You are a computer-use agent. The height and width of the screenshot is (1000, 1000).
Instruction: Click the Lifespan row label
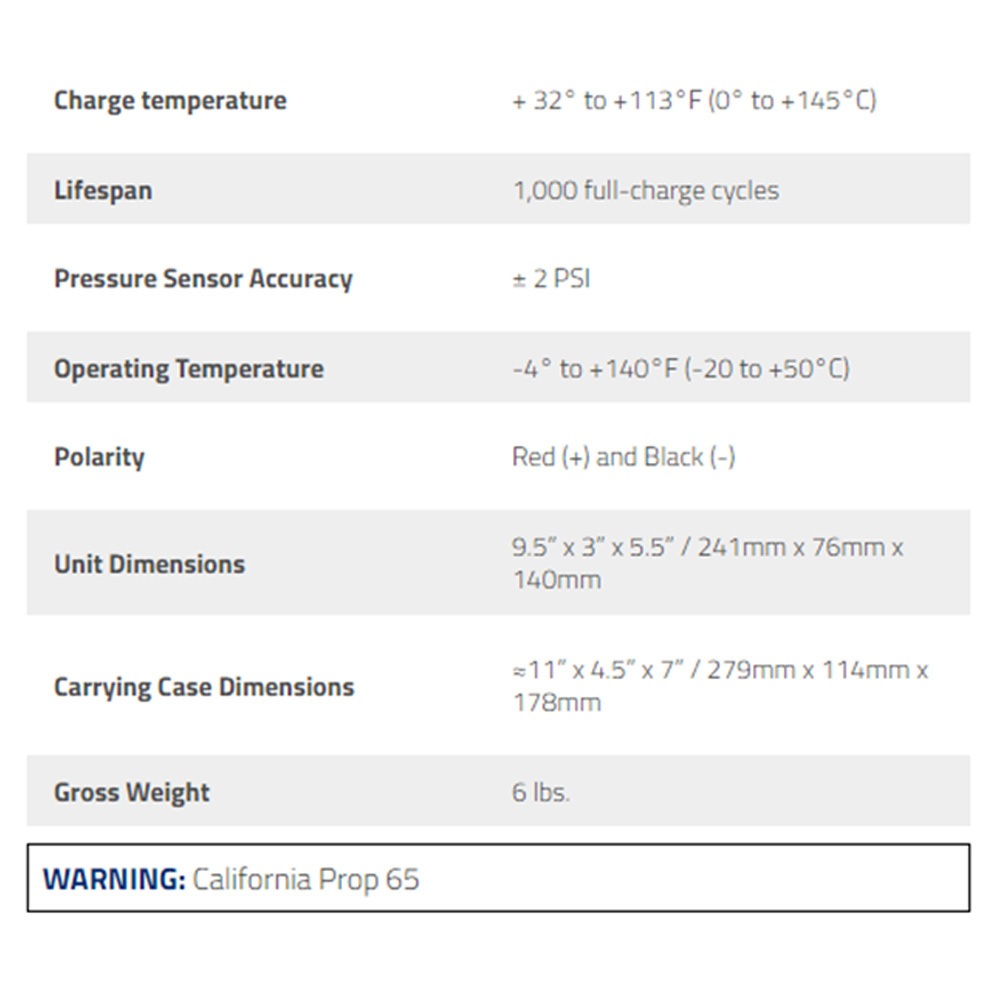pos(103,190)
